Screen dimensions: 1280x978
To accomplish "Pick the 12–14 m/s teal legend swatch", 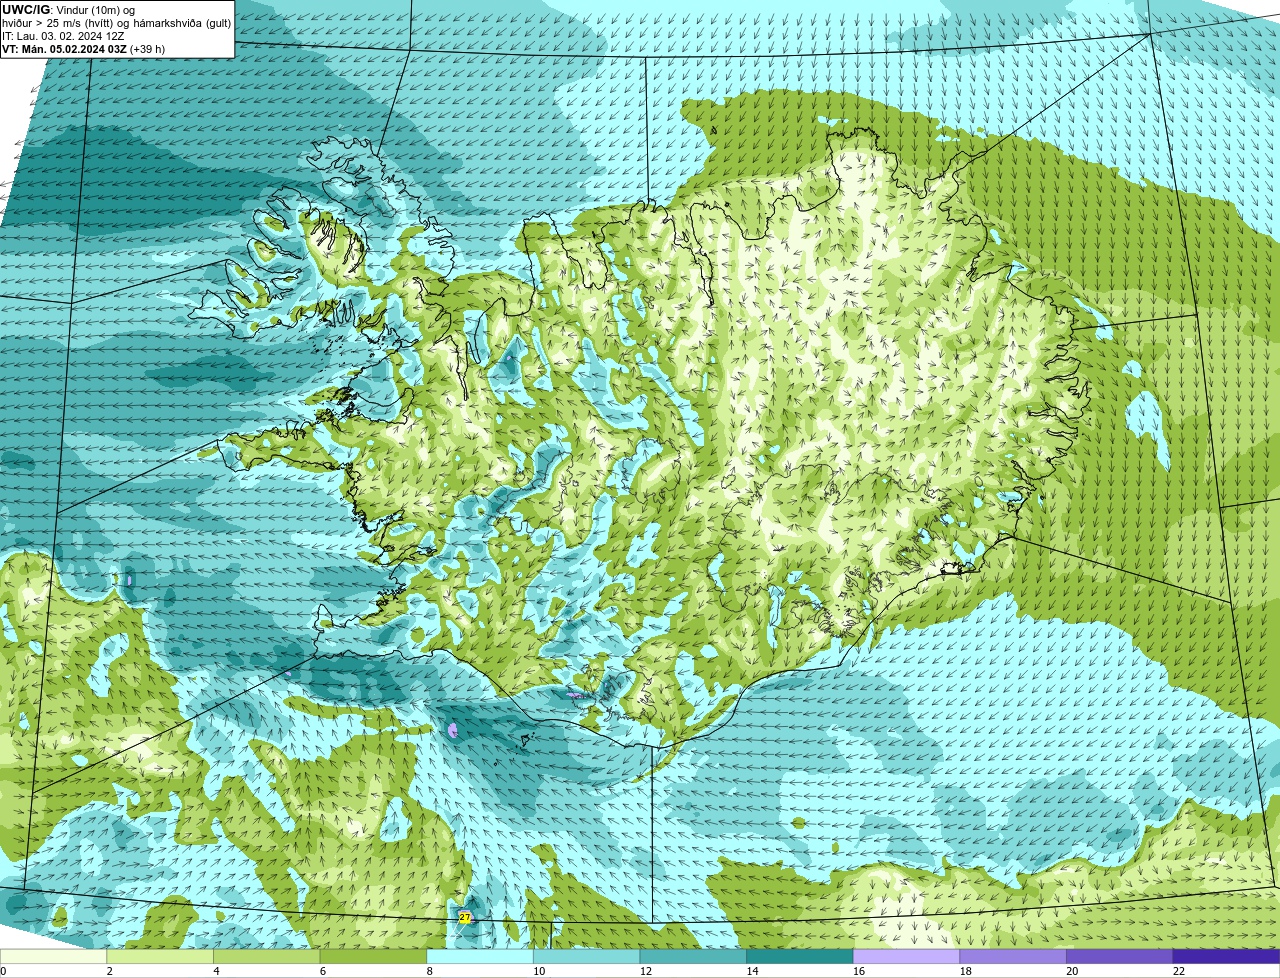I will pos(693,957).
